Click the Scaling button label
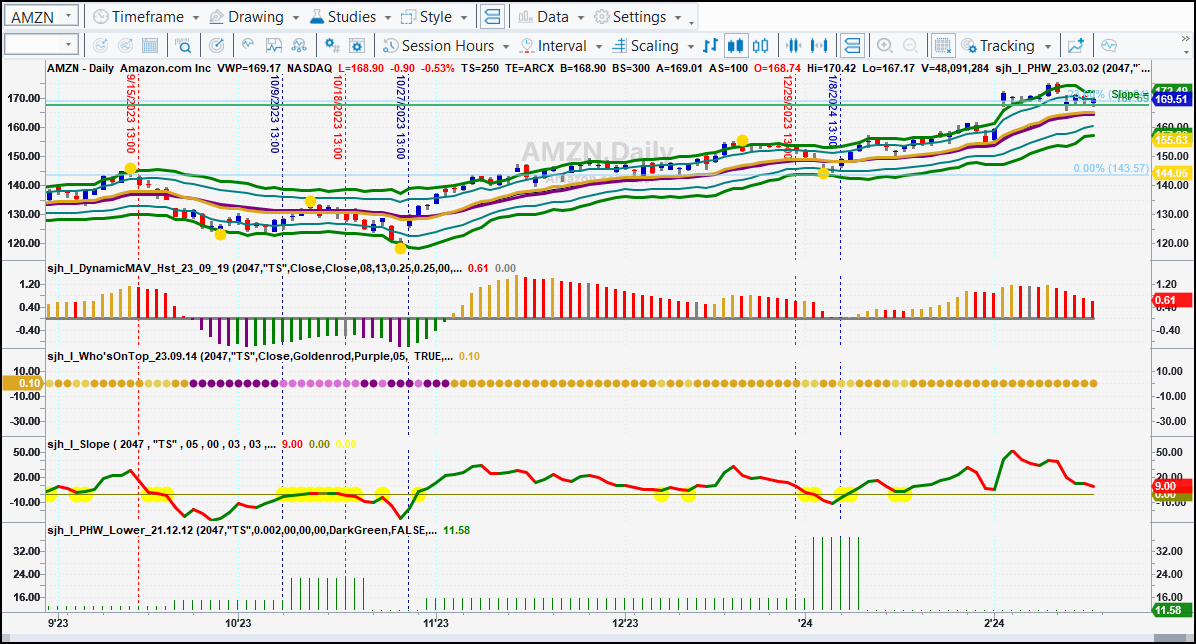This screenshot has height=644, width=1196. point(654,46)
